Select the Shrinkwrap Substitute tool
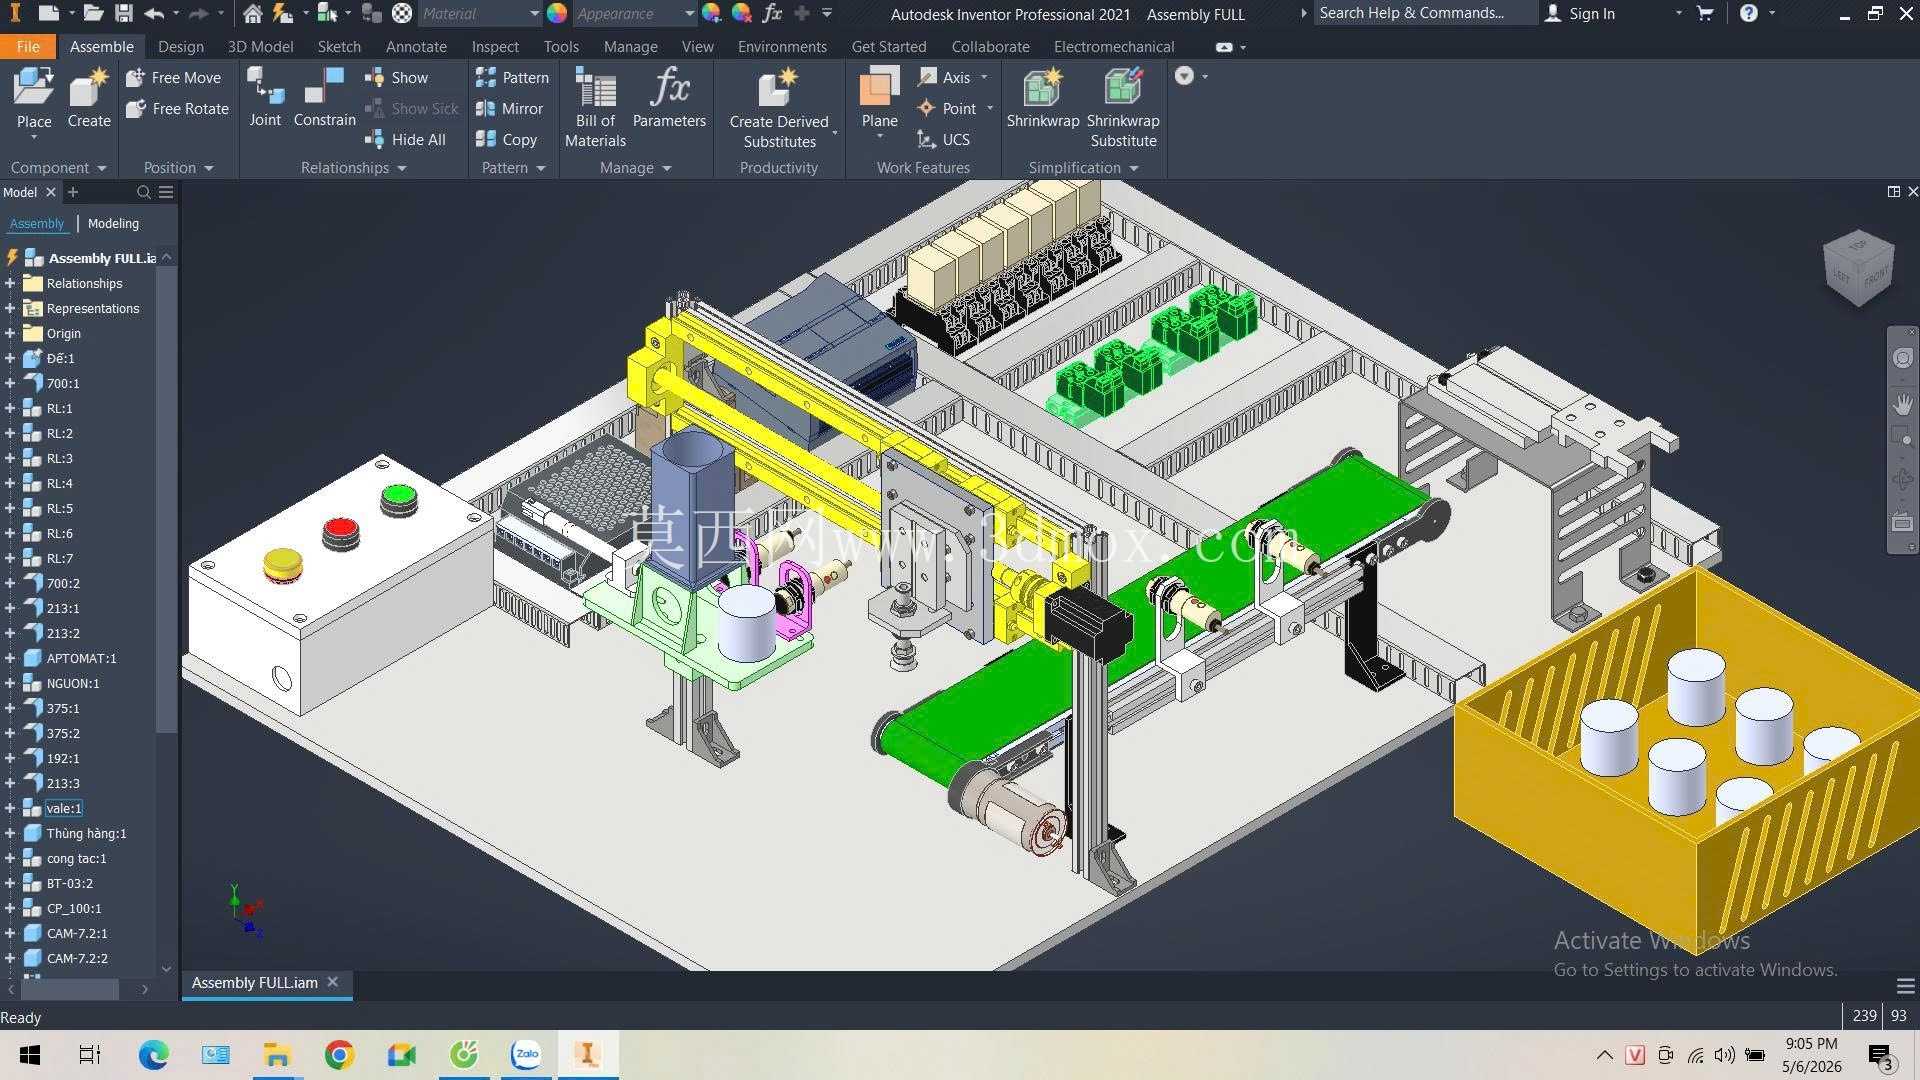 click(1123, 108)
